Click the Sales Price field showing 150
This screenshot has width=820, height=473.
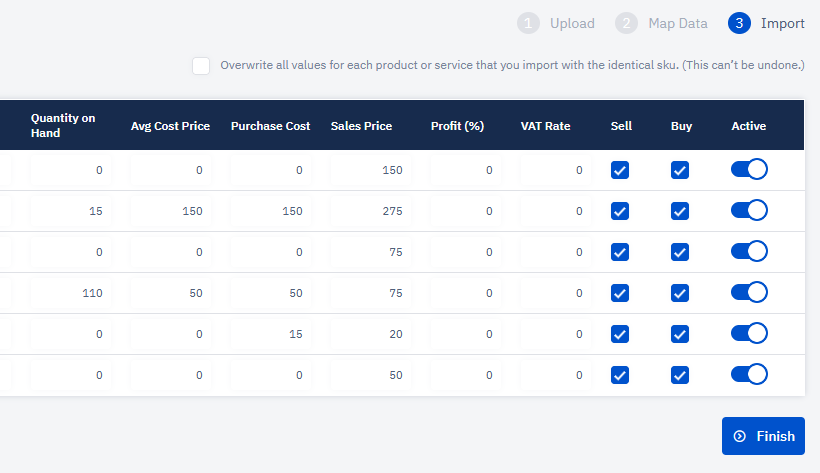(371, 170)
